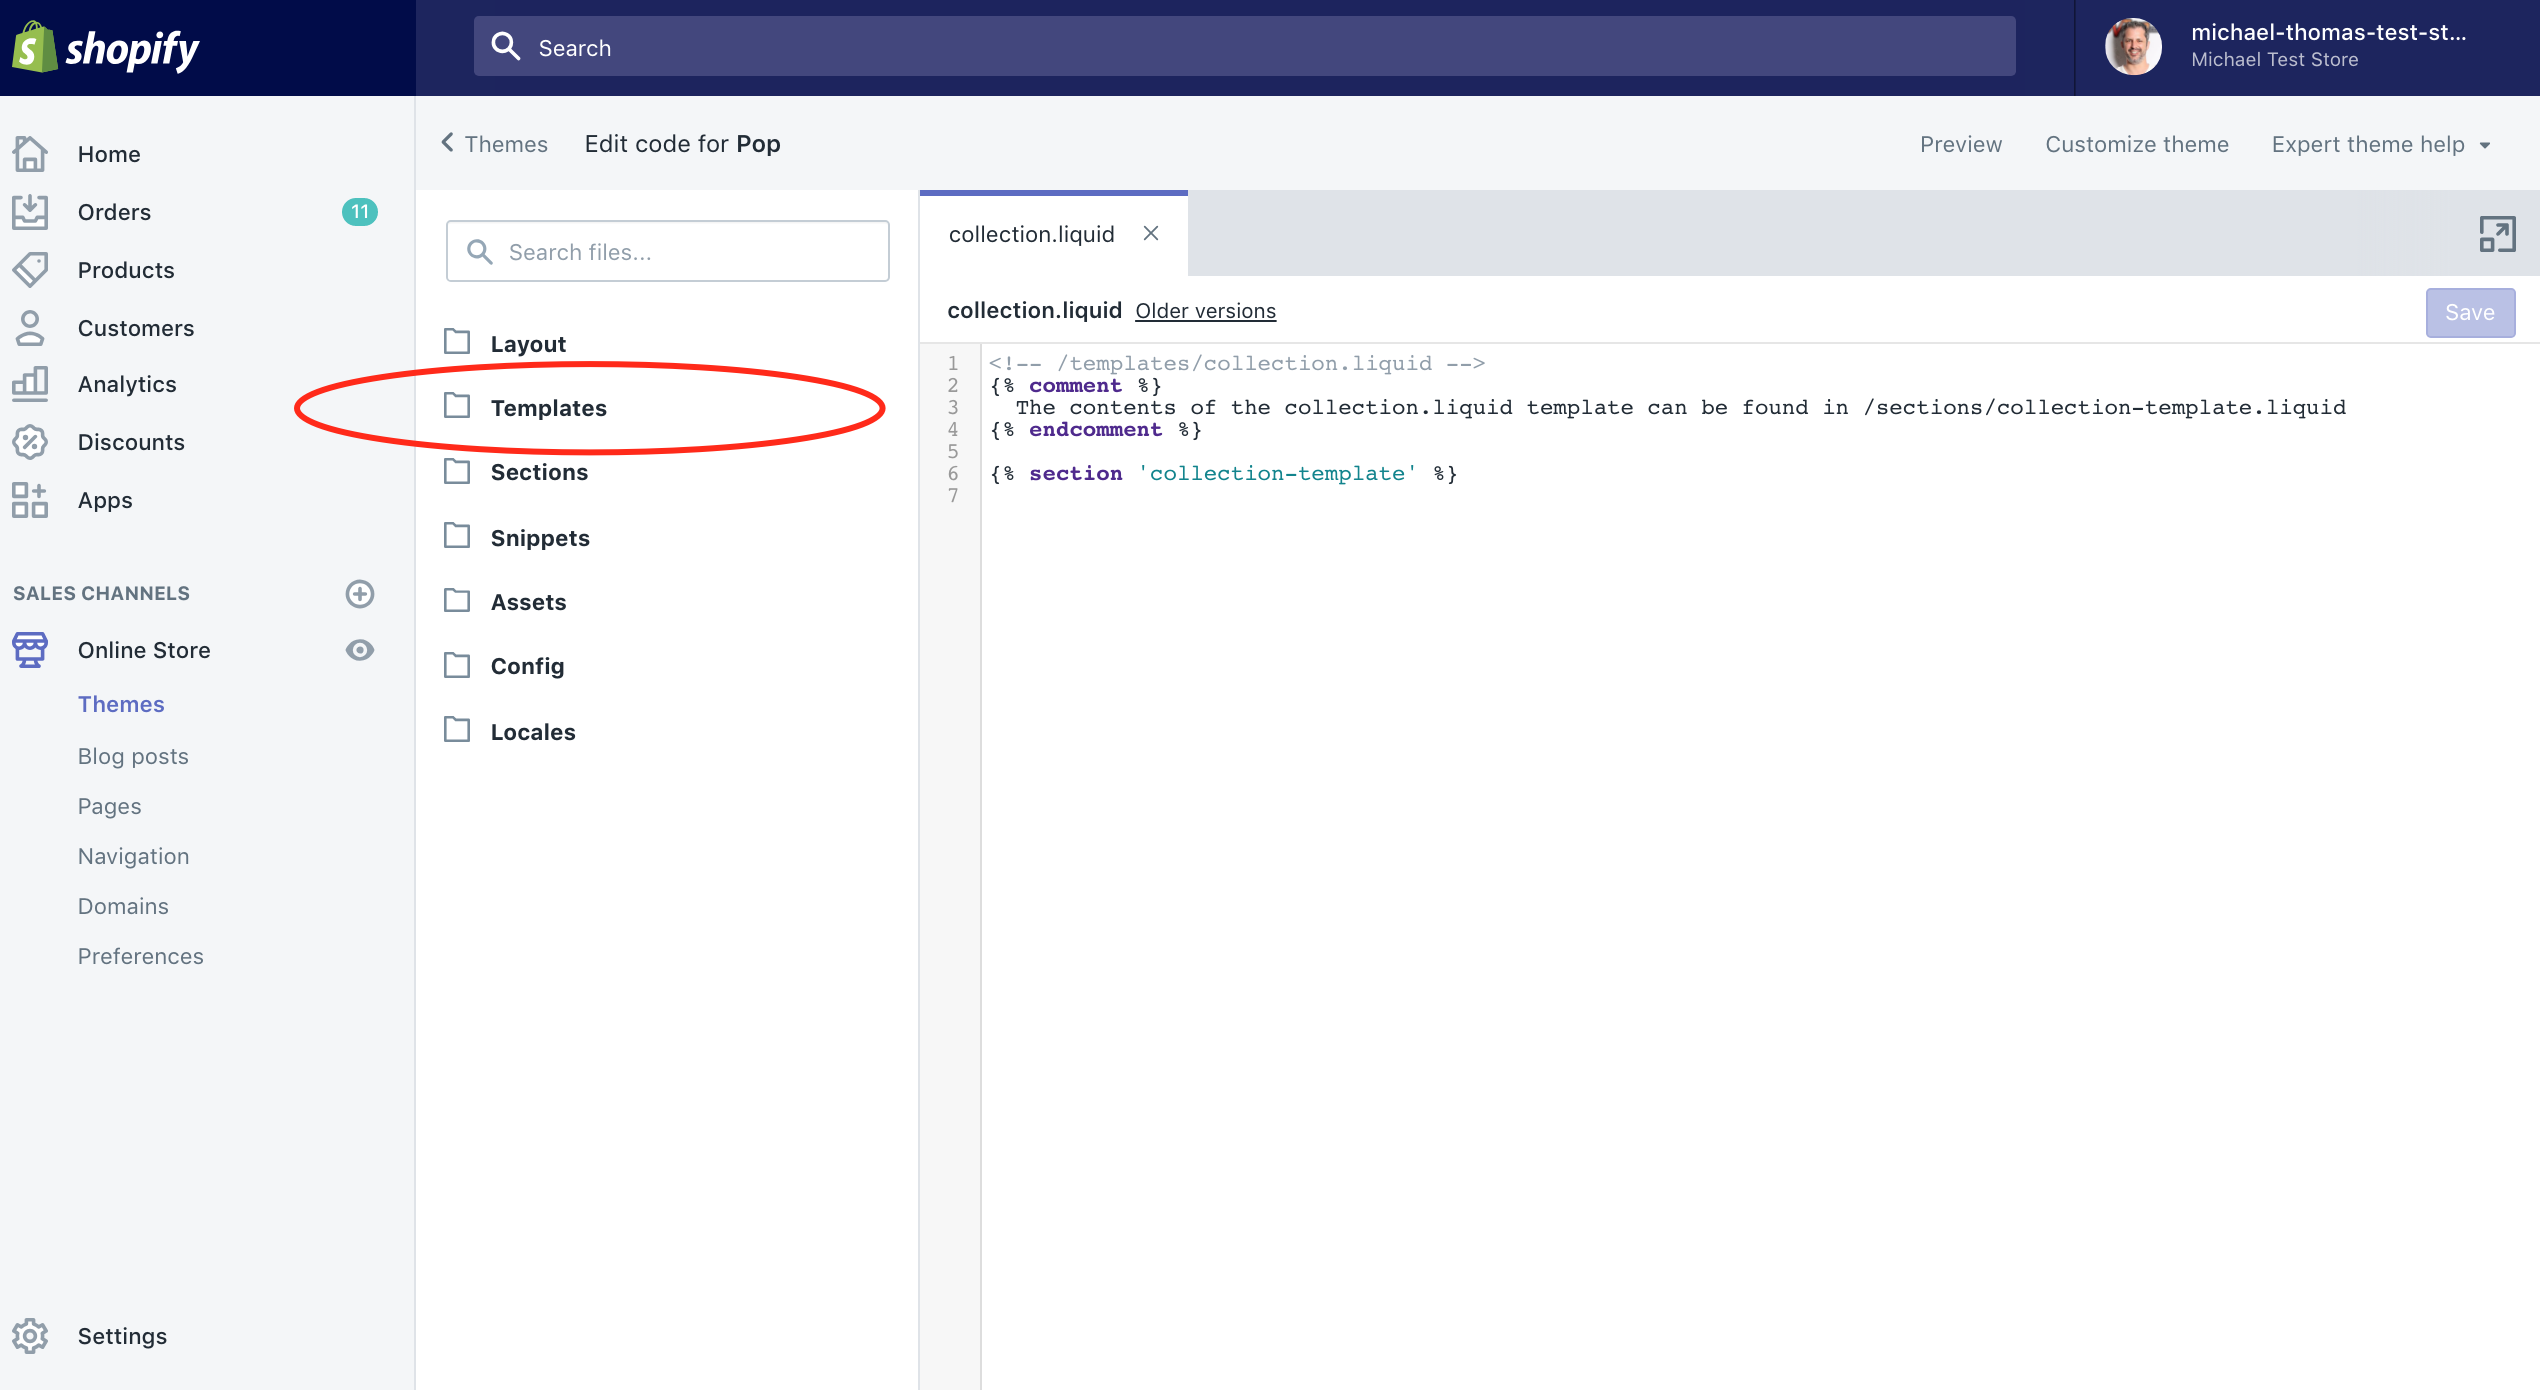Screen dimensions: 2540x1390
Task: Click the Preview link
Action: 1961,144
